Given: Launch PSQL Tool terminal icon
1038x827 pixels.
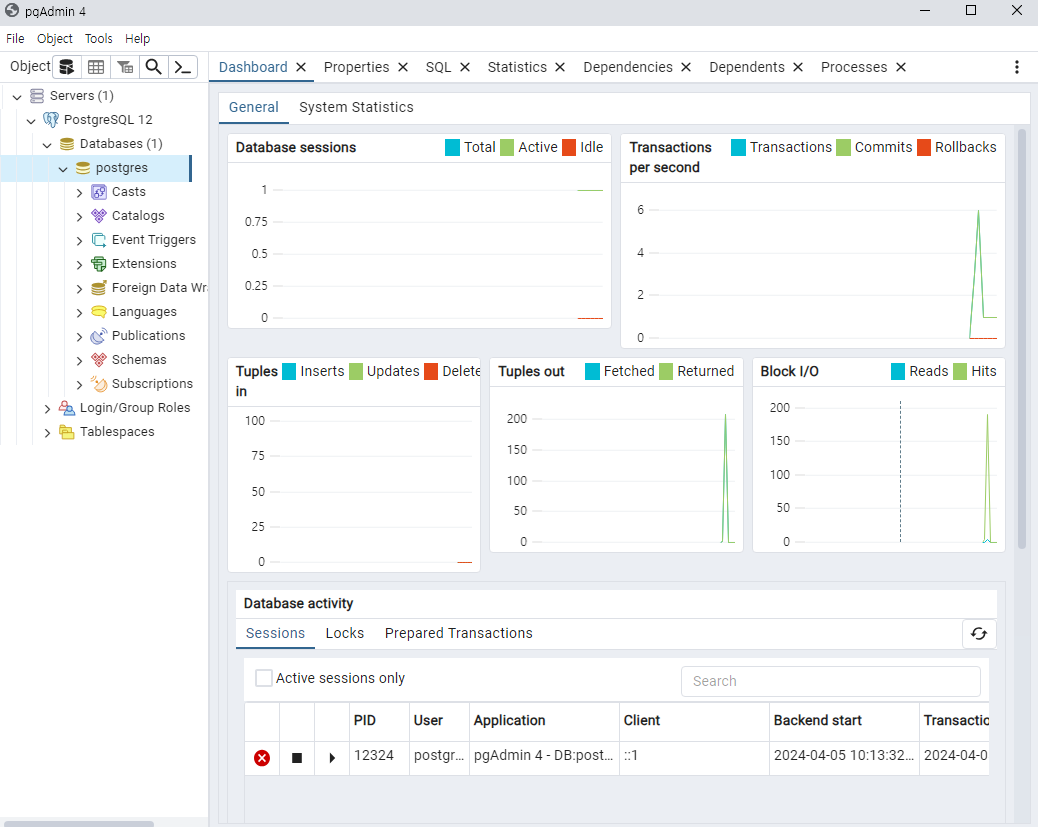Looking at the screenshot, I should coord(183,67).
